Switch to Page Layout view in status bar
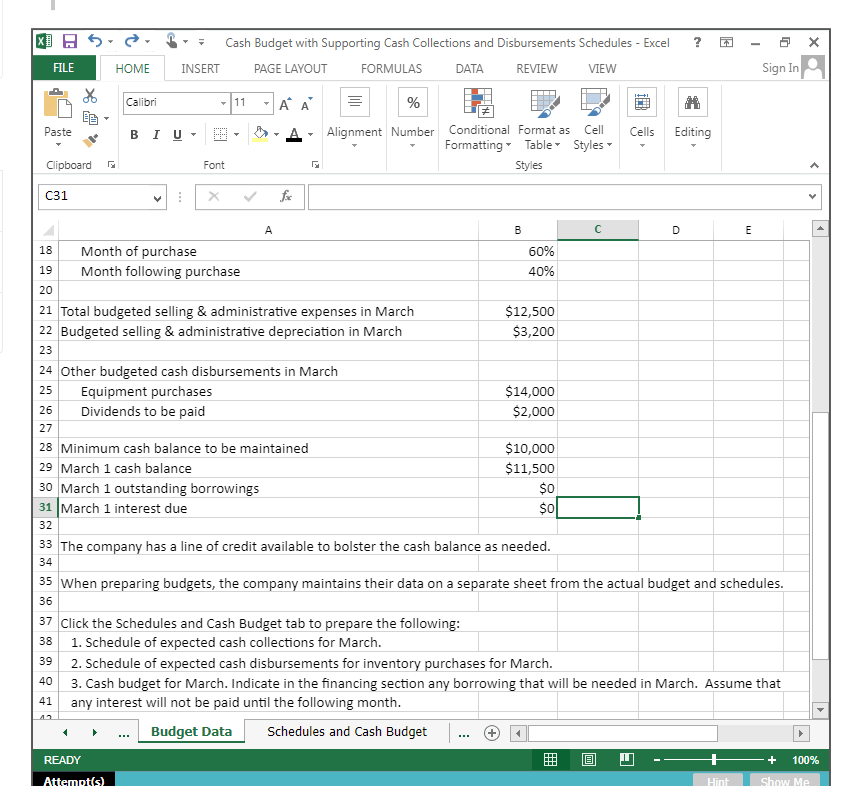Screen dimensions: 860x786 click(x=589, y=760)
